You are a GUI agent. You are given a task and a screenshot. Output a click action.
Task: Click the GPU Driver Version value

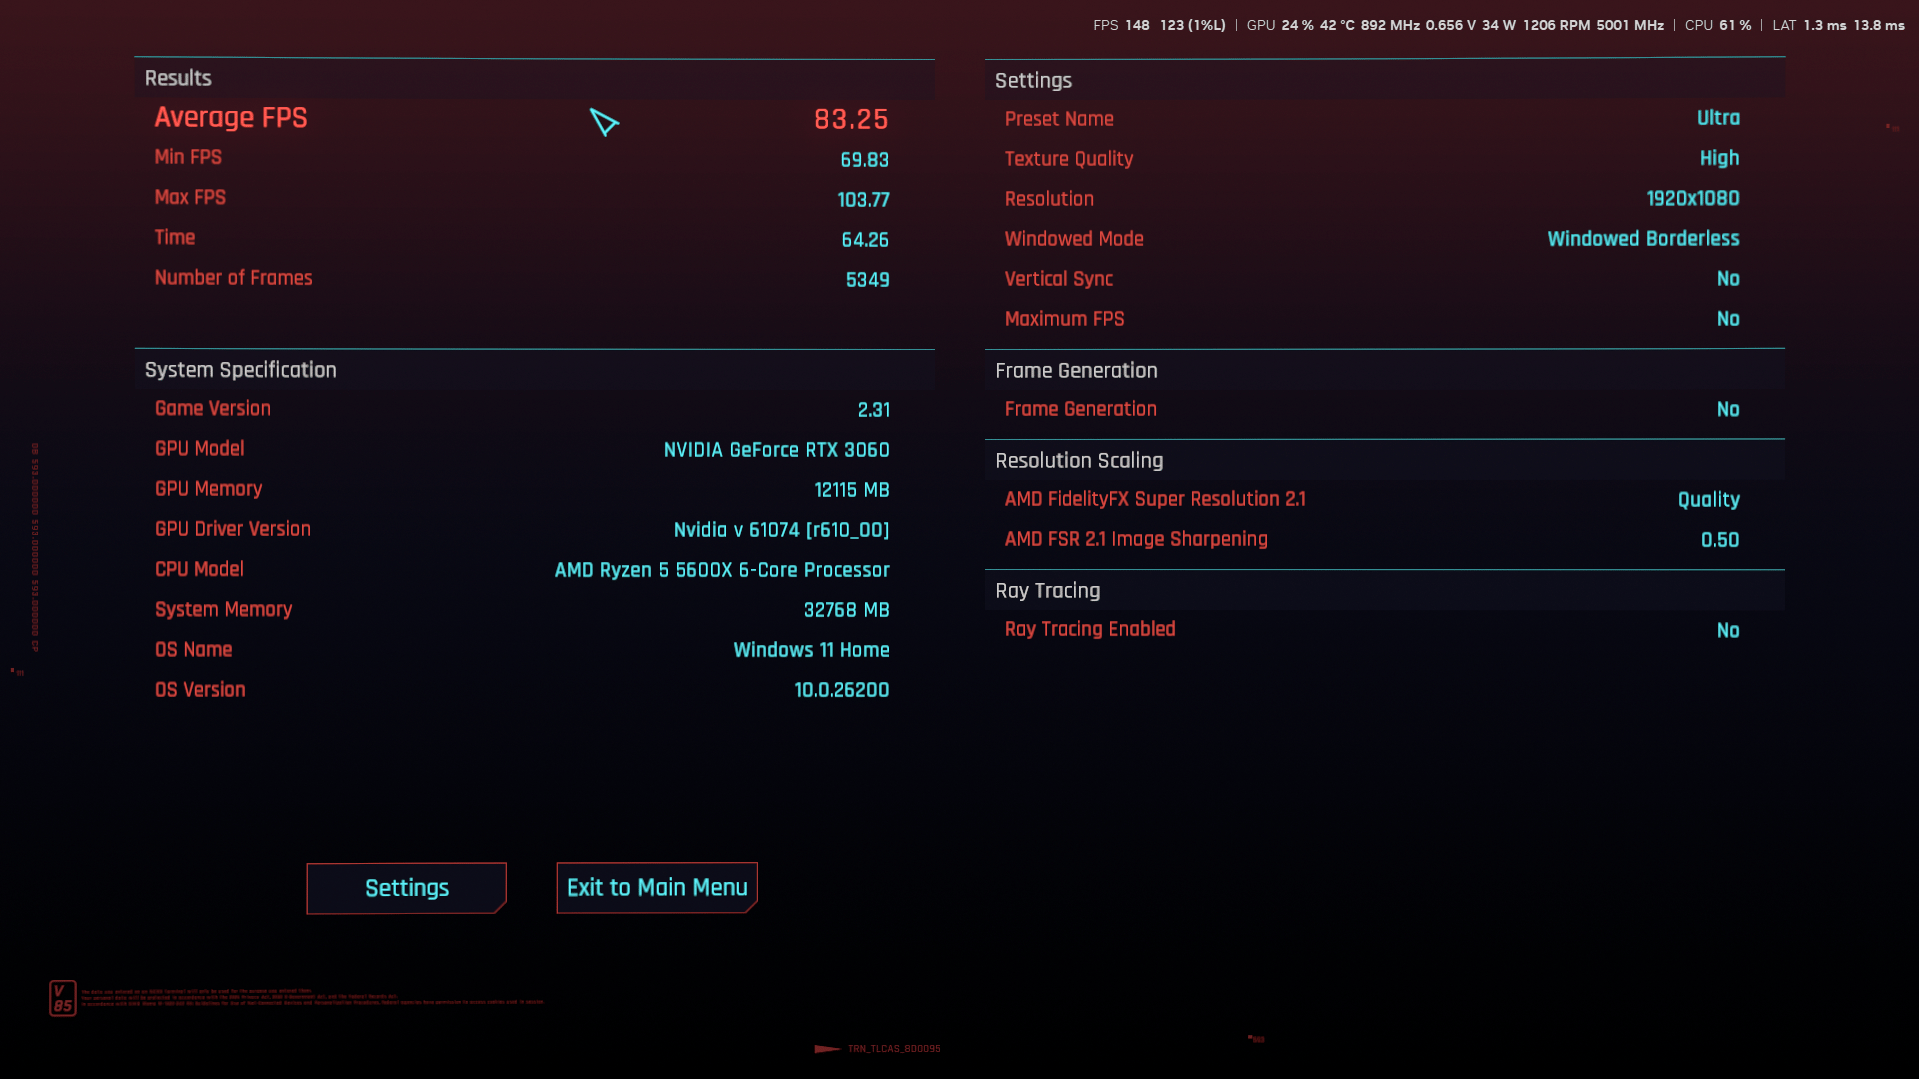click(781, 530)
